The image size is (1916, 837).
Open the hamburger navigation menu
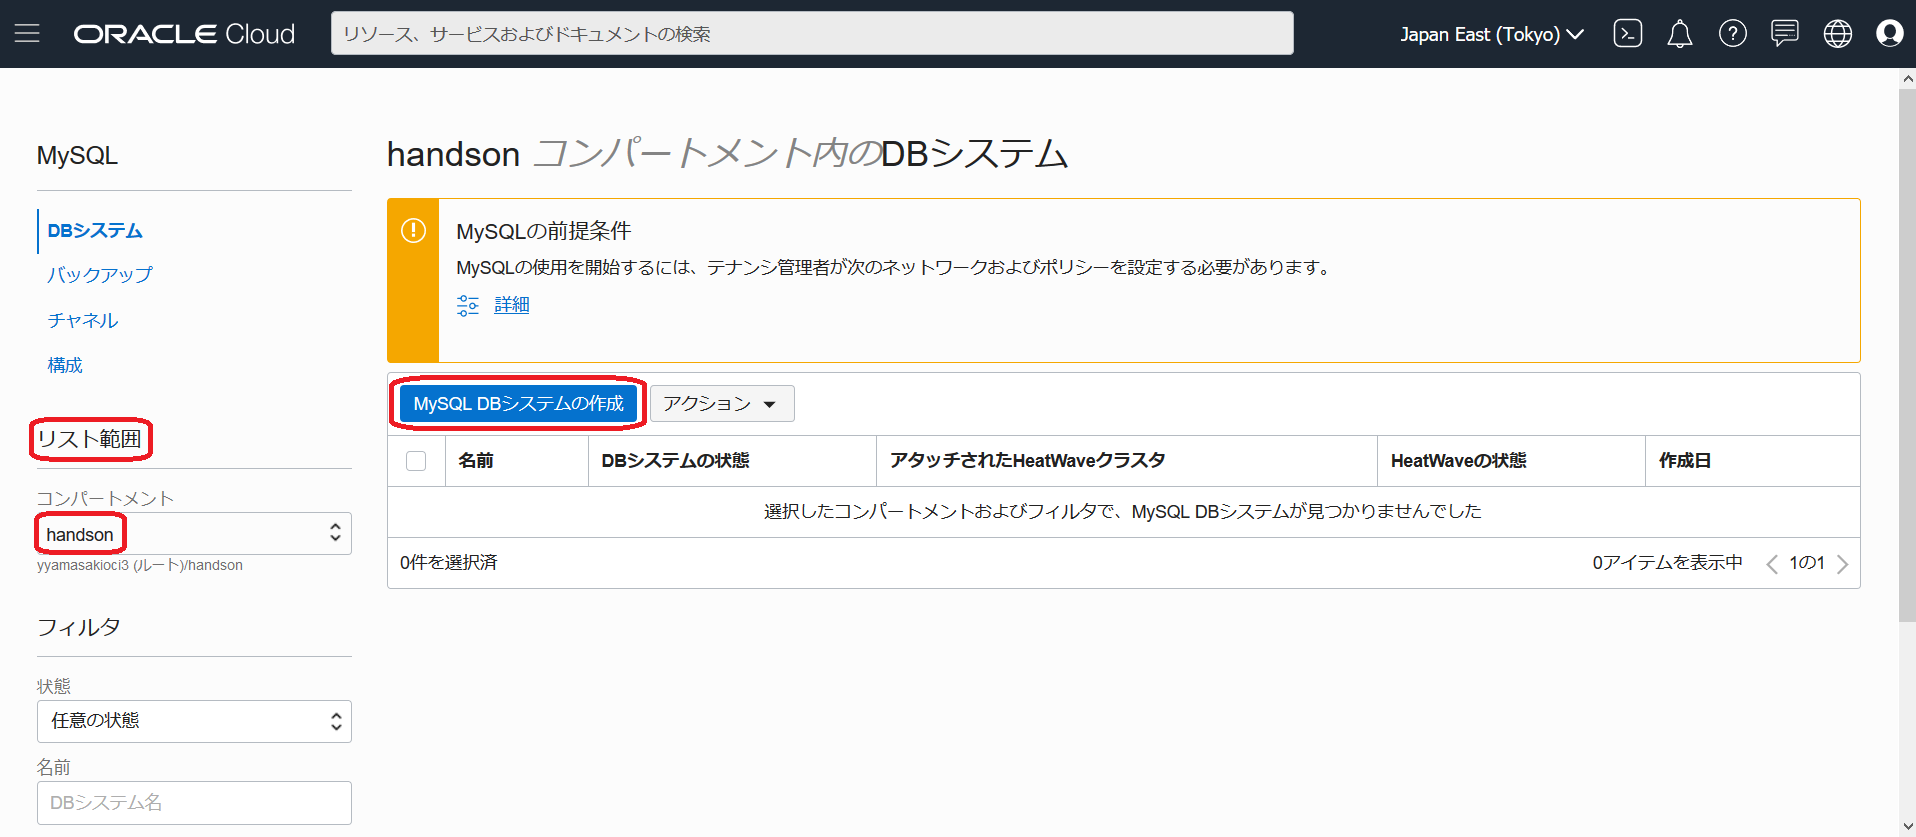click(27, 33)
